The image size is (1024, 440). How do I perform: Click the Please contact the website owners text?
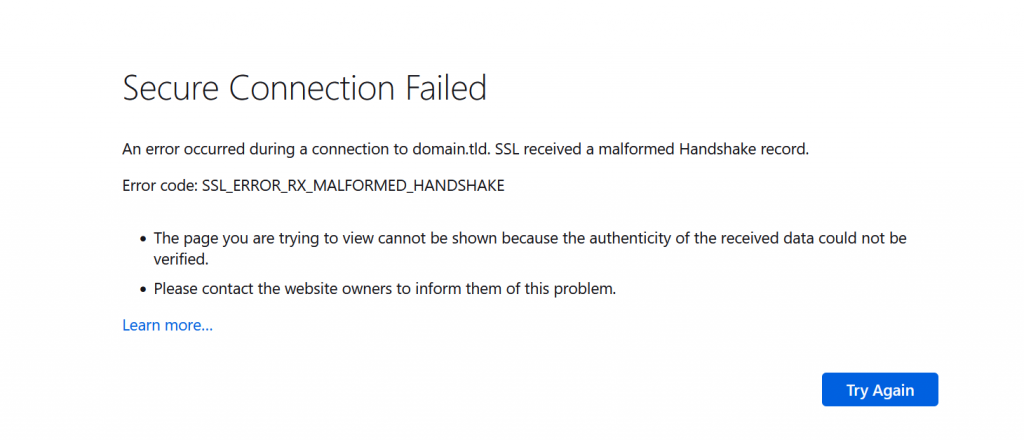(x=290, y=289)
